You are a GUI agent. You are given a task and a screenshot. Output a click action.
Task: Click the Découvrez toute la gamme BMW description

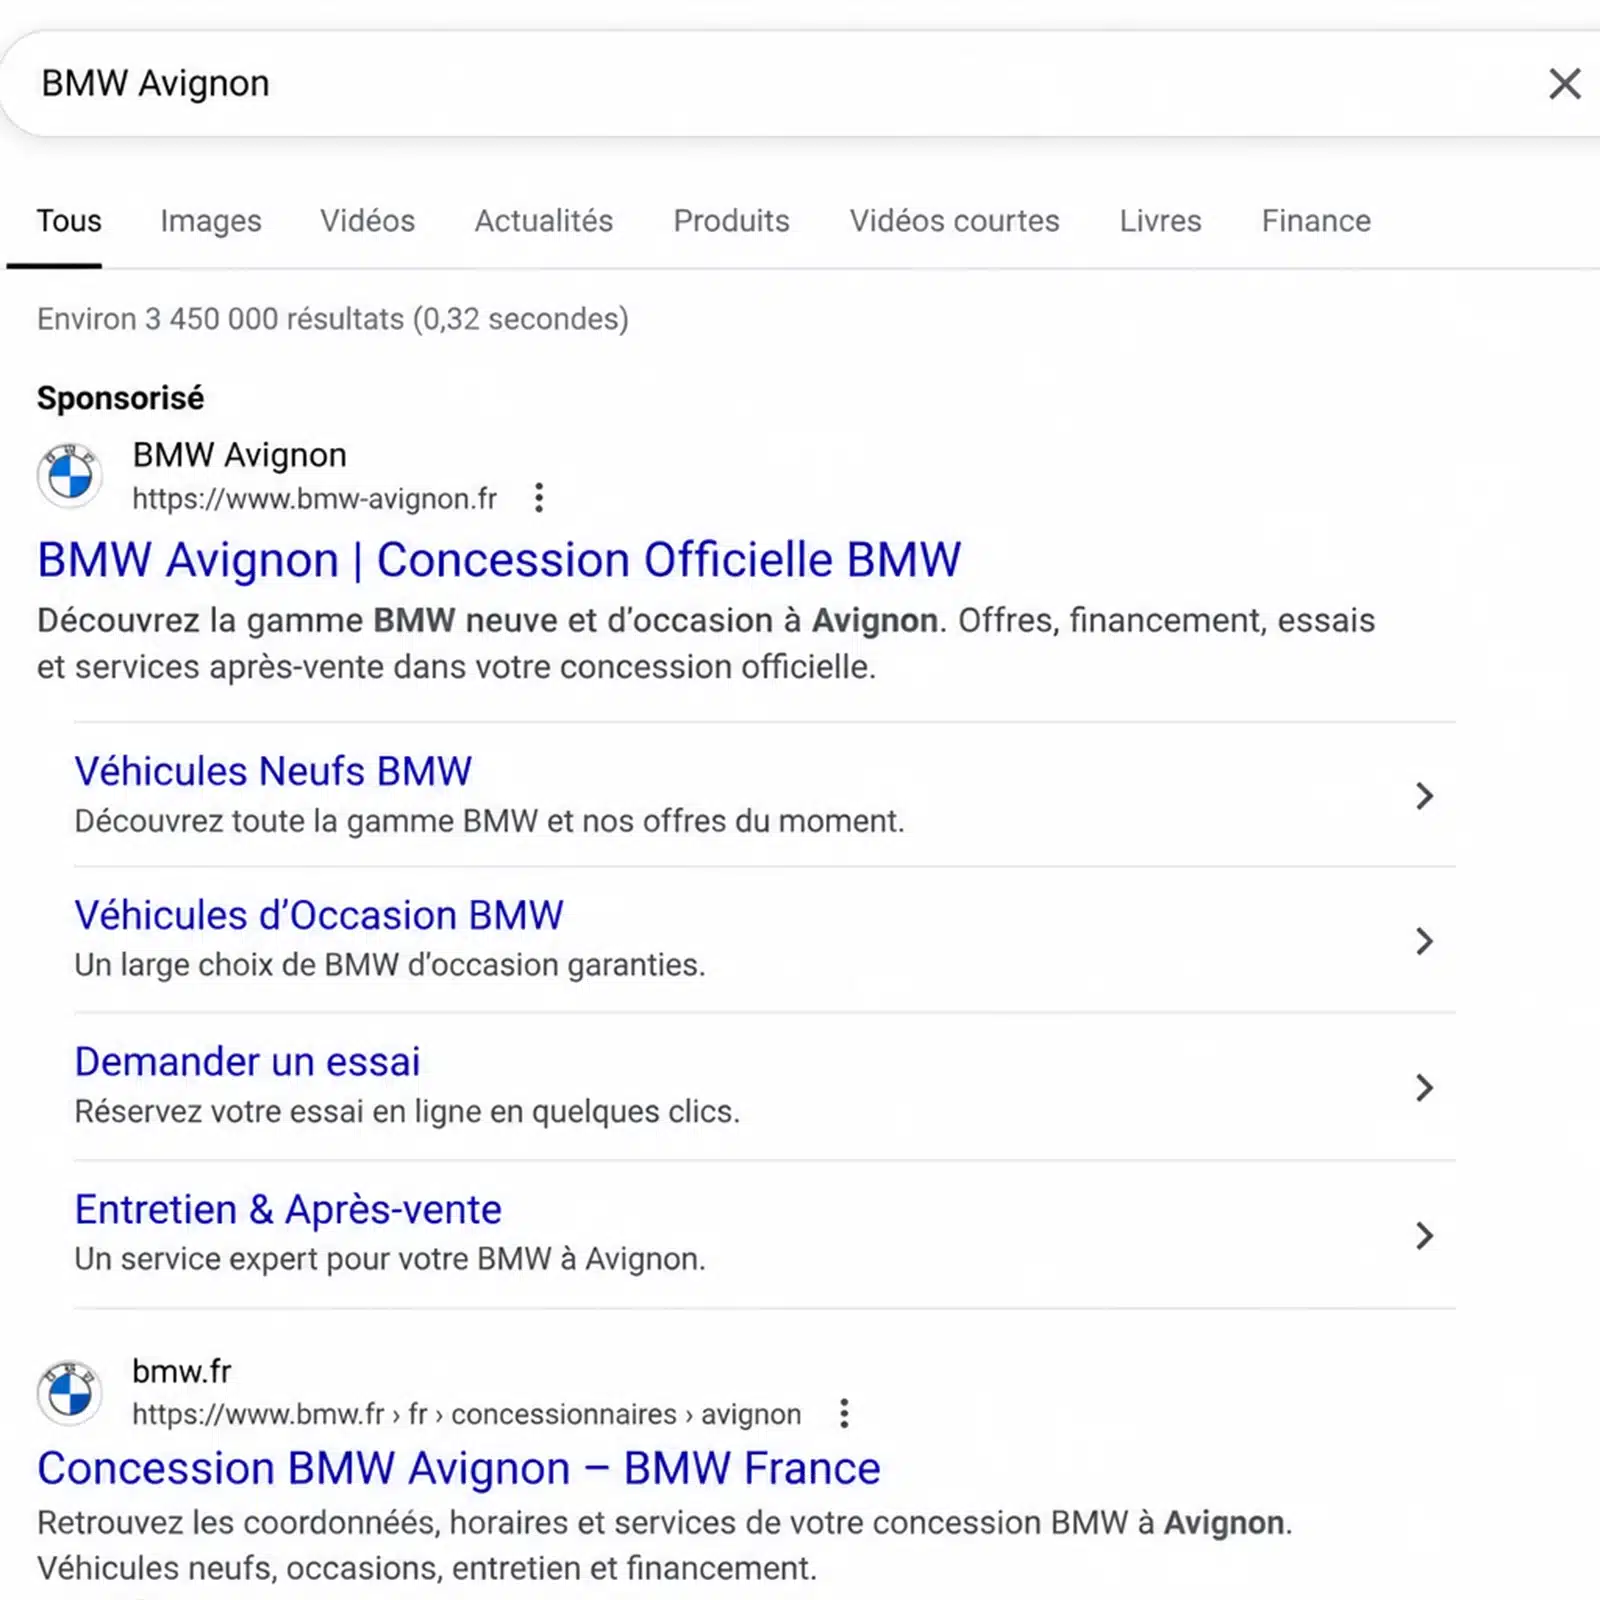489,821
